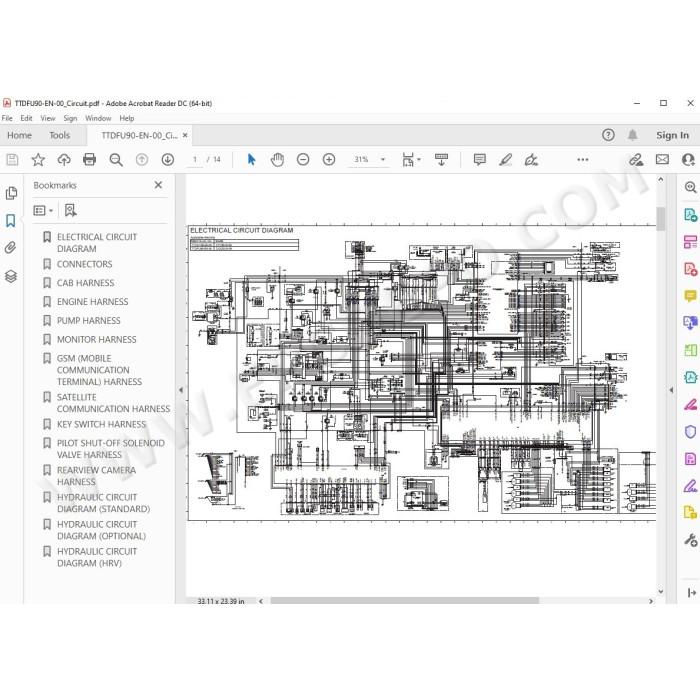Open MONITOR HARNESS bookmark

click(x=96, y=339)
